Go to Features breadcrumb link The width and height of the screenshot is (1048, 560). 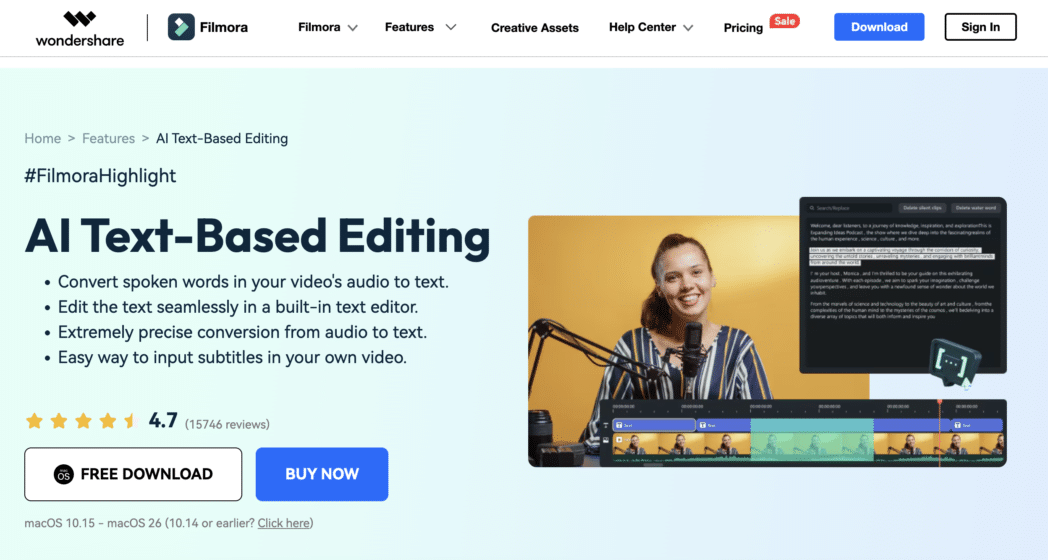click(x=108, y=138)
